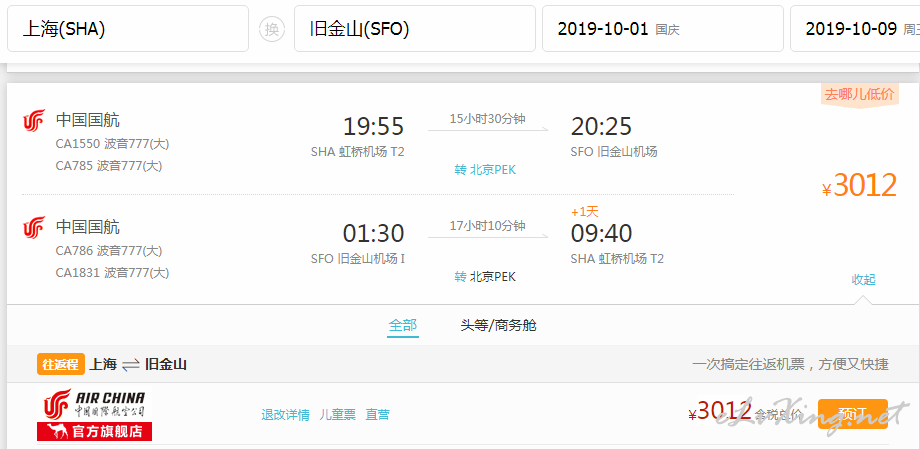Click return departure time 01:30

point(374,234)
